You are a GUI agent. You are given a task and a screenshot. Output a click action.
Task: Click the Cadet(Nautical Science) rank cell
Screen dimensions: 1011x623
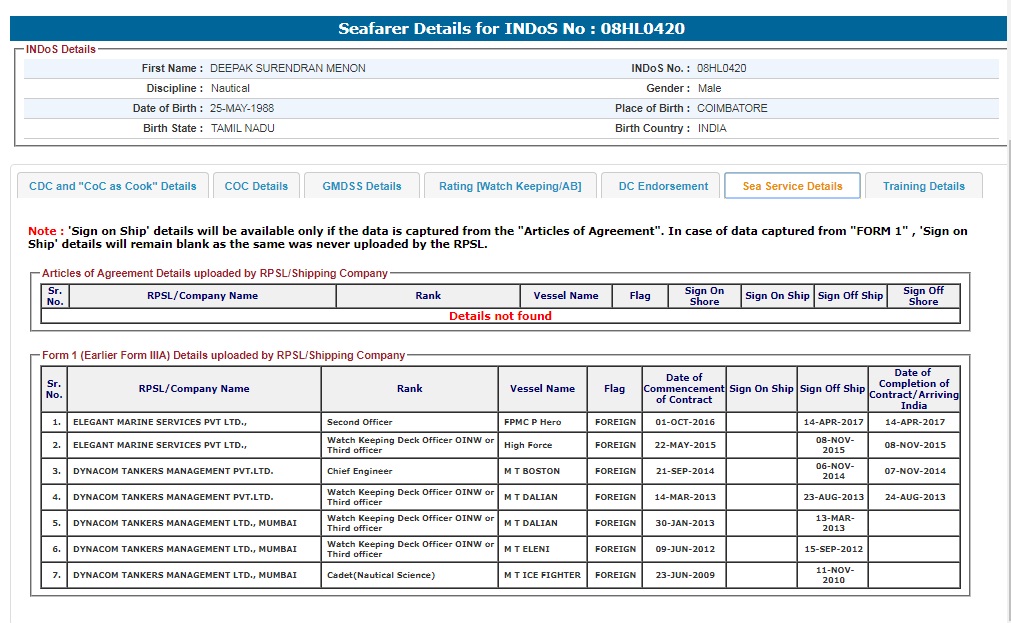[381, 575]
